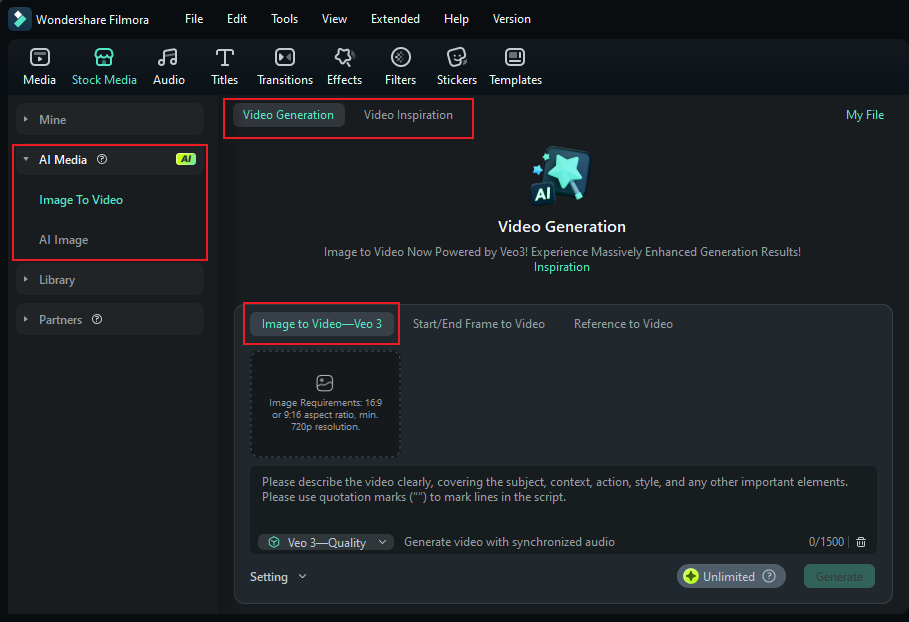
Task: Click the Veo 3 model cube icon
Action: tap(274, 542)
